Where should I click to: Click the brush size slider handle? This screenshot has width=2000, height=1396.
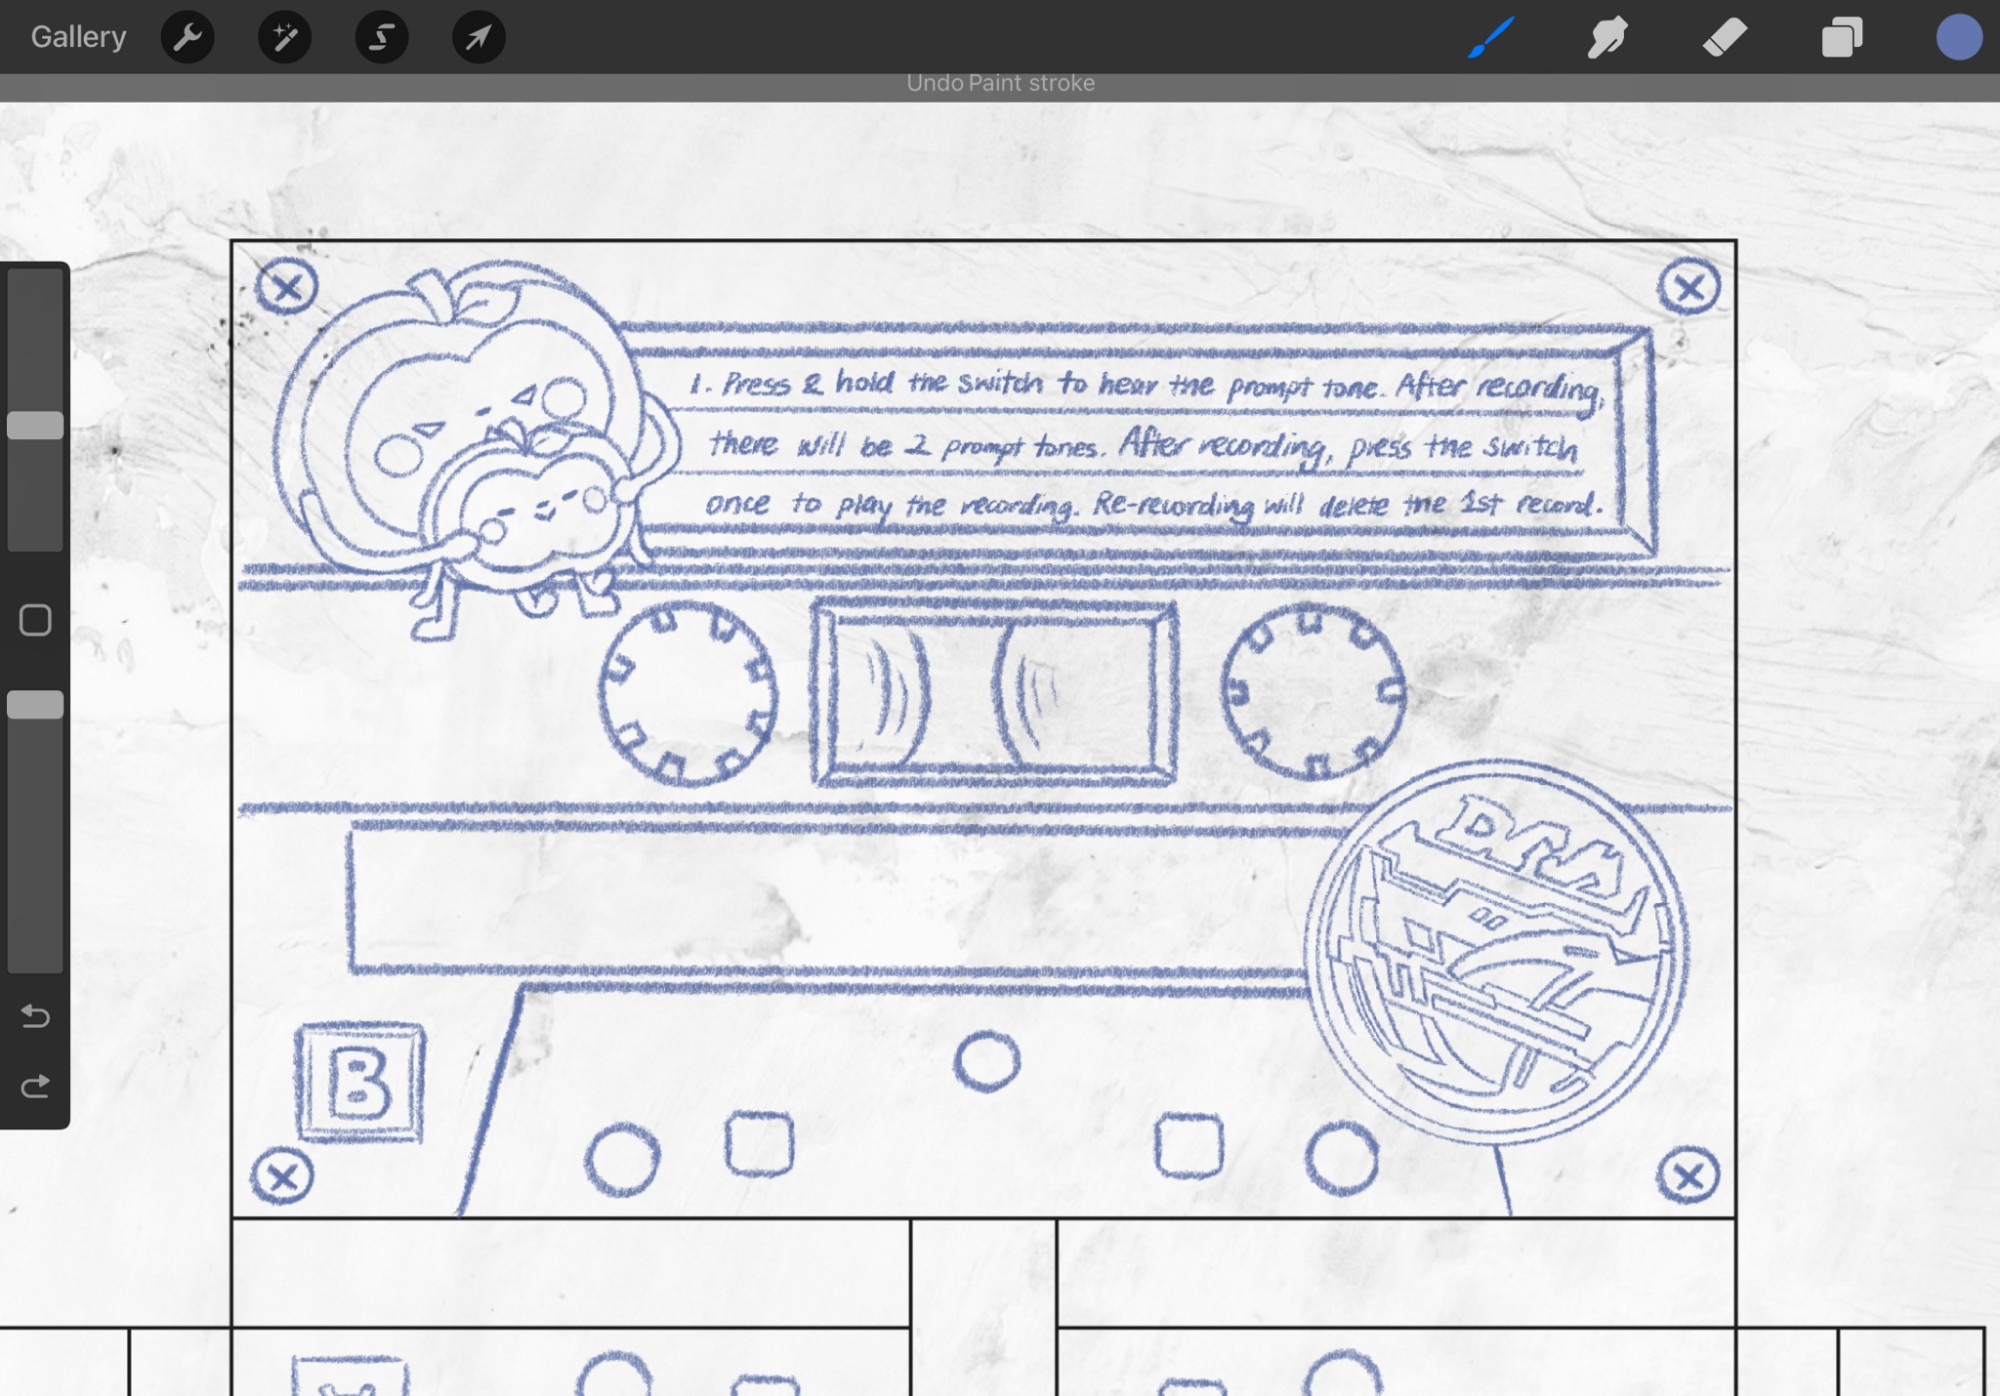(35, 425)
